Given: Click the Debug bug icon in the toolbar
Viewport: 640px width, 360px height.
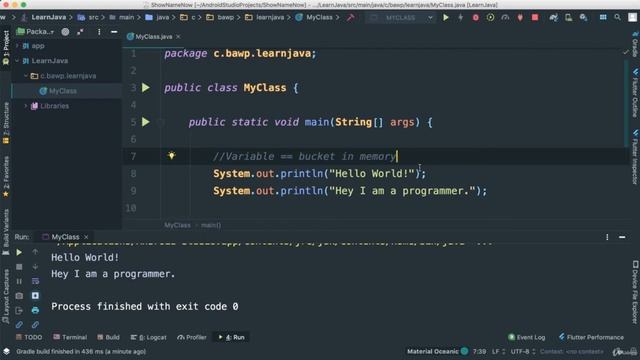Looking at the screenshot, I should (x=476, y=18).
